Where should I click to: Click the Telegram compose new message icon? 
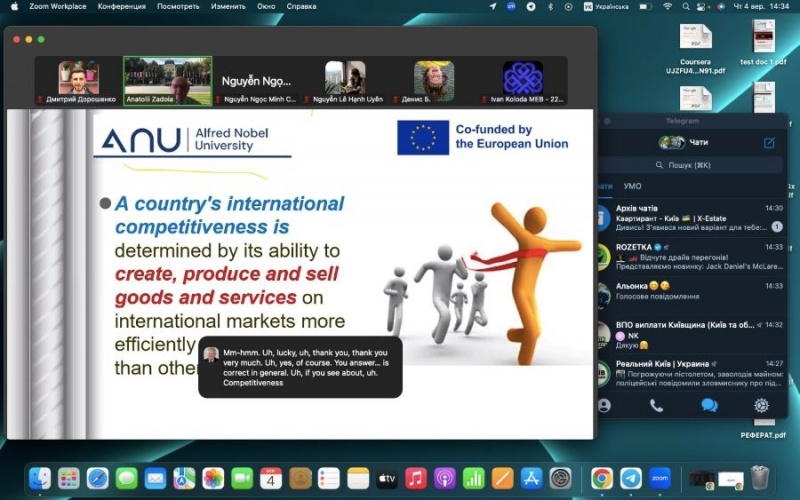[769, 143]
